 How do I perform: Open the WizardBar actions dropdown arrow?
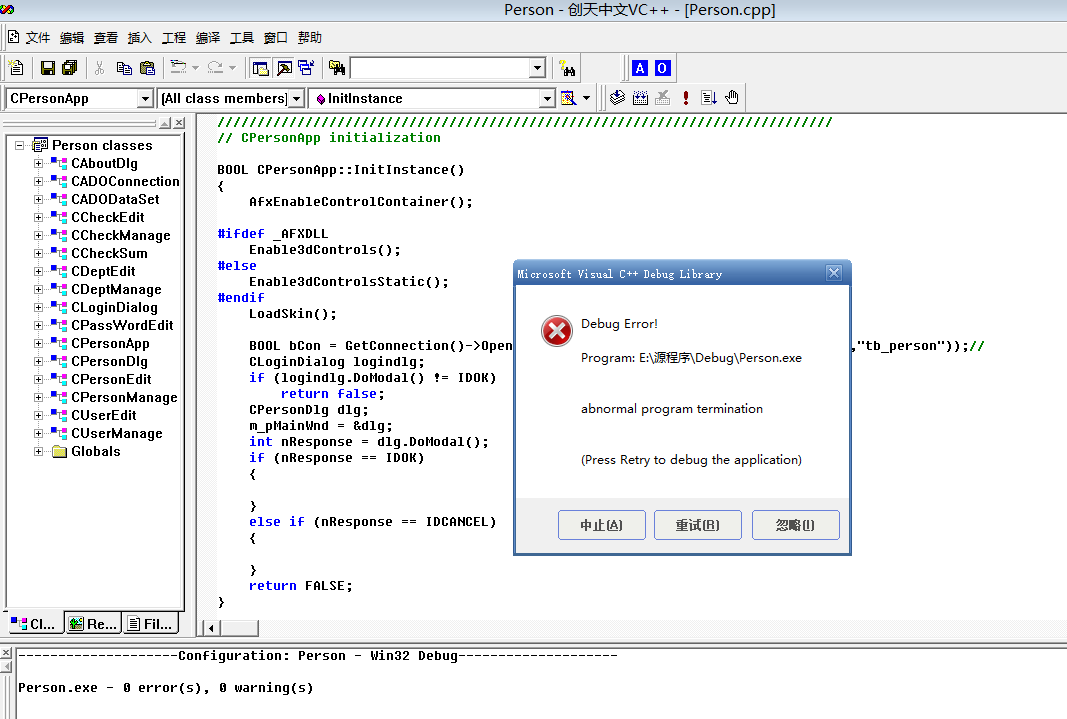pyautogui.click(x=587, y=98)
